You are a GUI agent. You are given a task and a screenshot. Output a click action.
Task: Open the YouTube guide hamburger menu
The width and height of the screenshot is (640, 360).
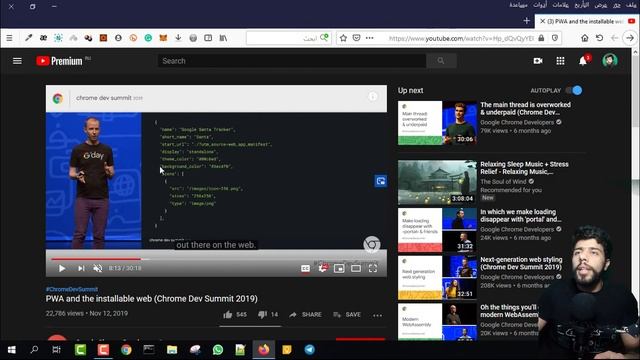click(17, 61)
